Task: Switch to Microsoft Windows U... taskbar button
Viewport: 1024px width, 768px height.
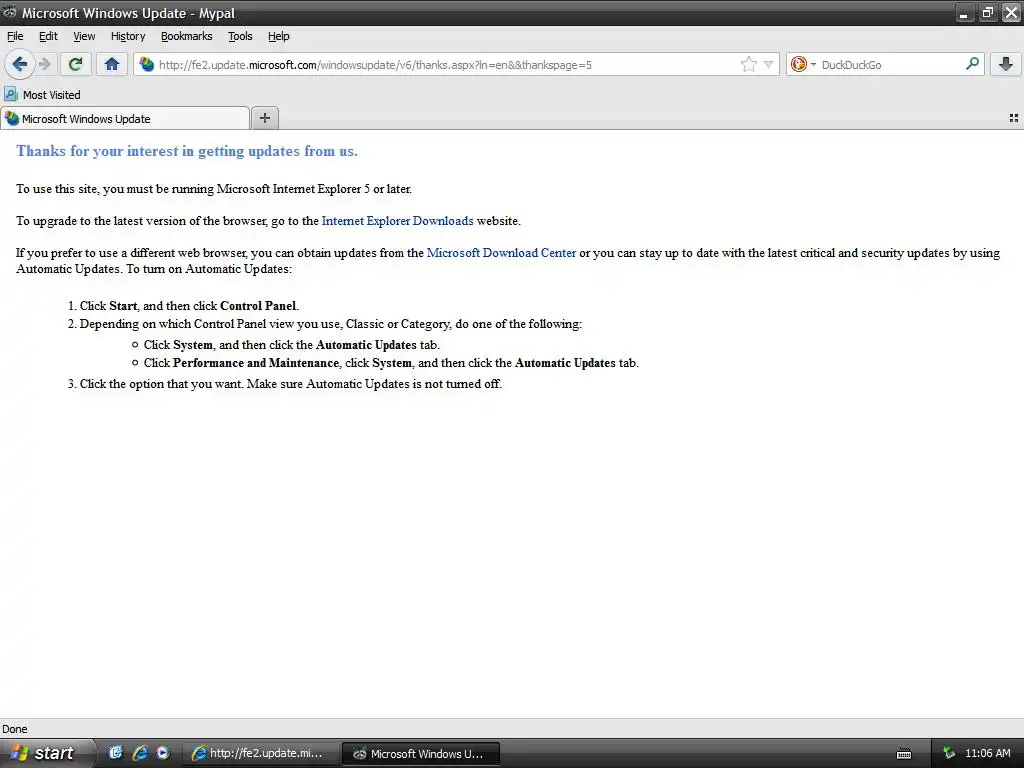Action: (x=421, y=754)
